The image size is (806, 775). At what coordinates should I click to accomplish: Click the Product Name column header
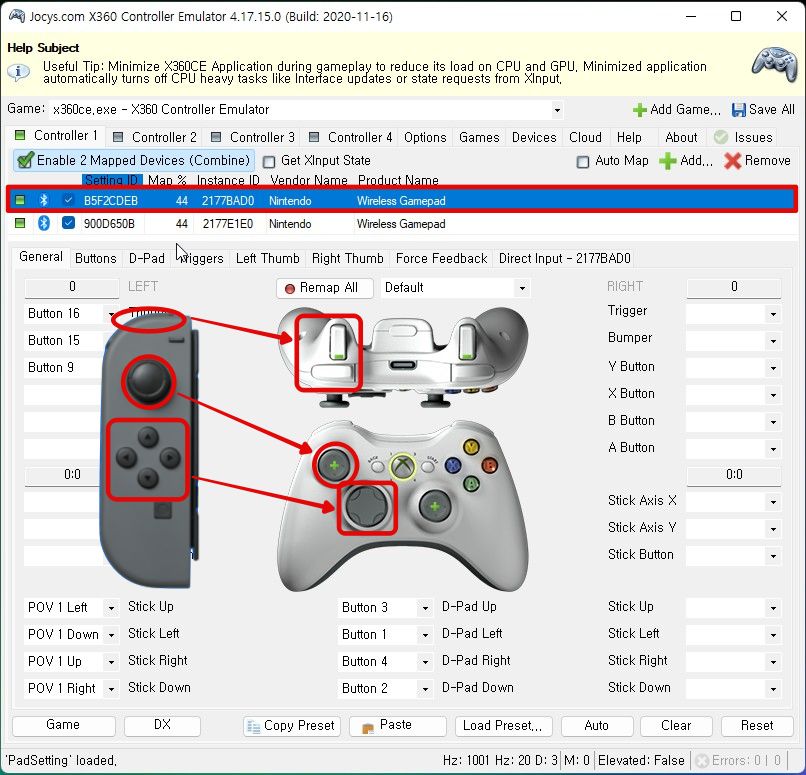[x=398, y=180]
